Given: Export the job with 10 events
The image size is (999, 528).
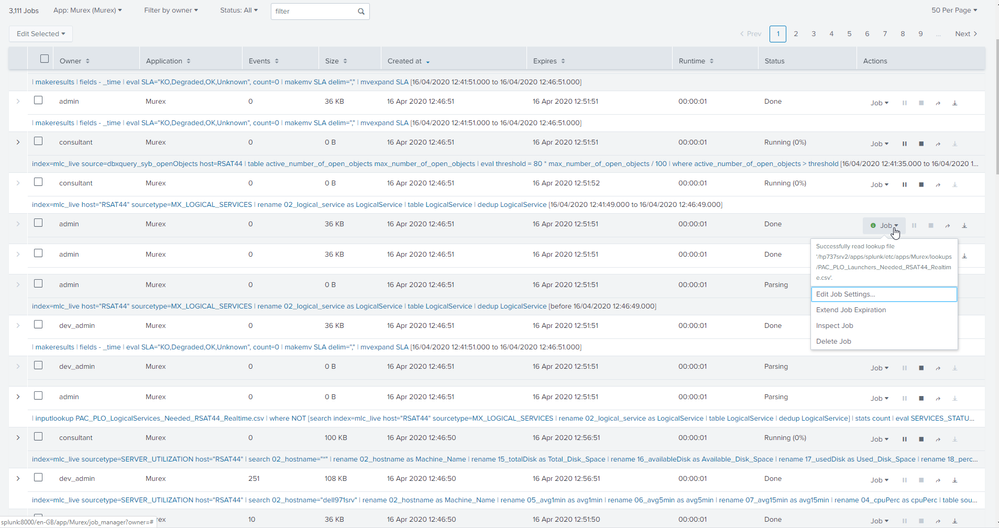Looking at the screenshot, I should pyautogui.click(x=954, y=521).
